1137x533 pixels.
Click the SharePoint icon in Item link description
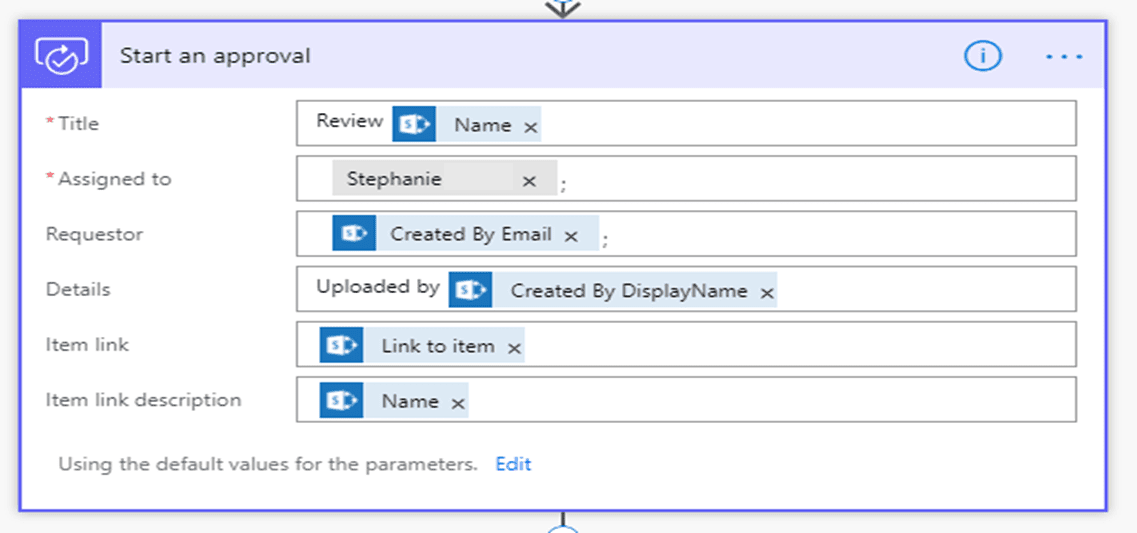pyautogui.click(x=341, y=400)
